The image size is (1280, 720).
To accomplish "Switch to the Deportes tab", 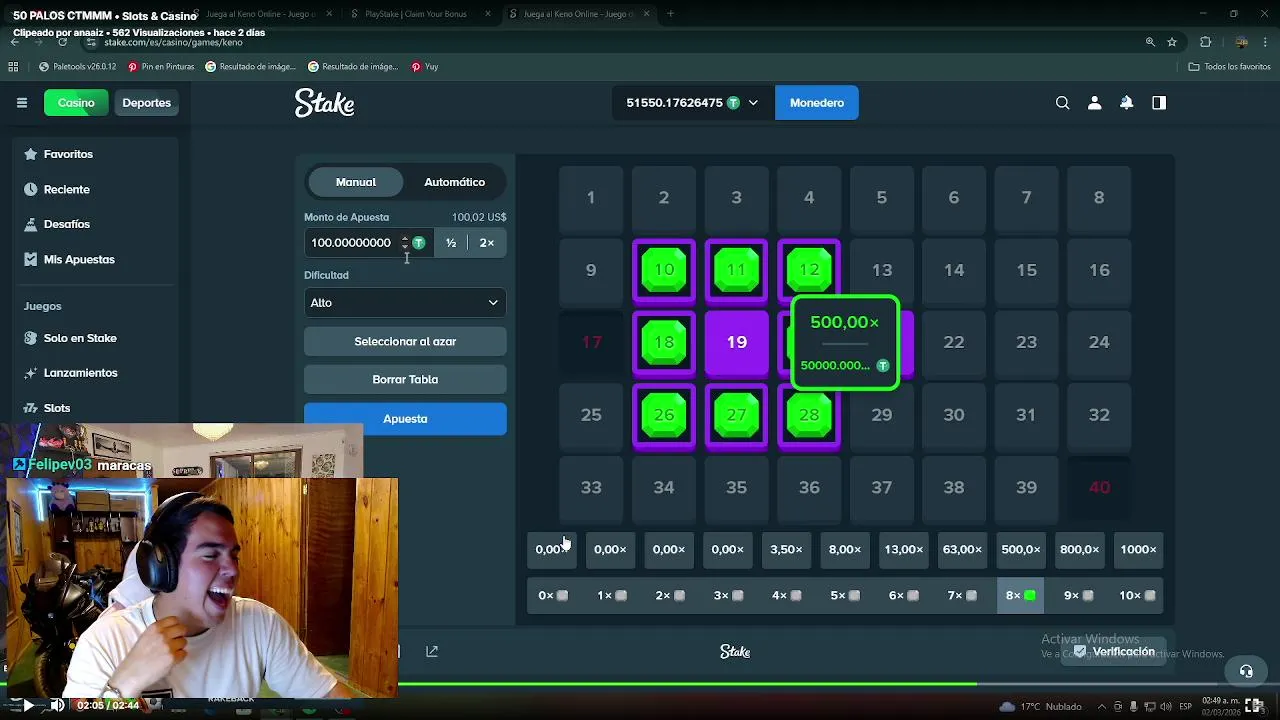I will pyautogui.click(x=146, y=103).
